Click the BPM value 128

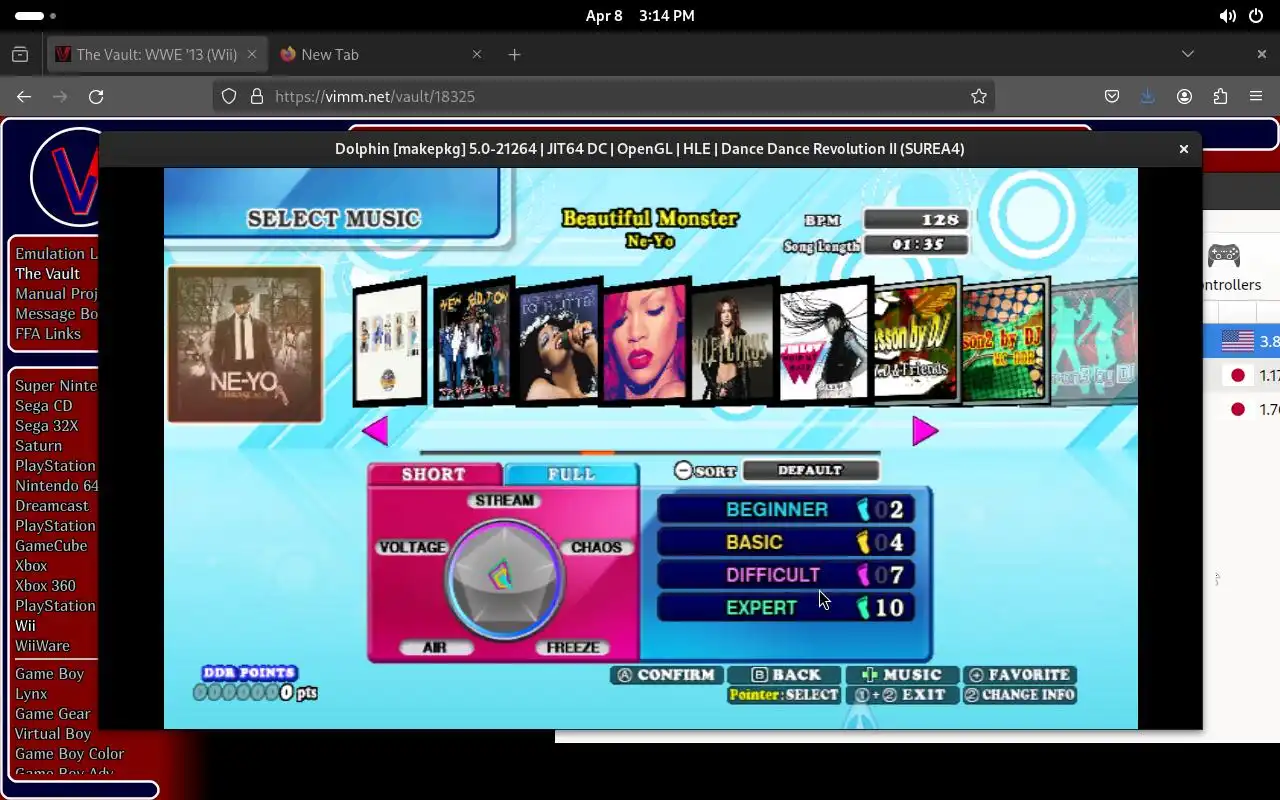pyautogui.click(x=916, y=219)
